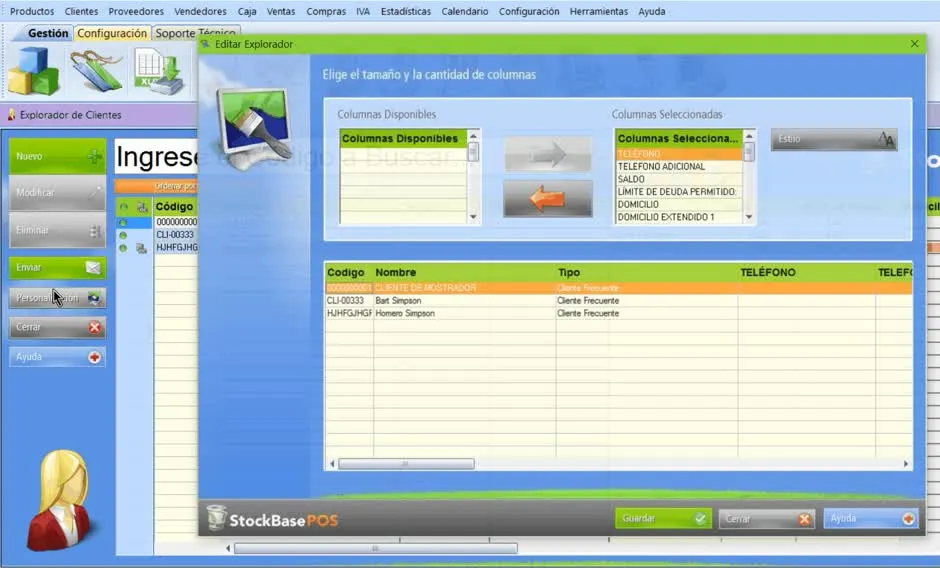The height and width of the screenshot is (568, 940).
Task: Click the Enviar button with envelope
Action: pyautogui.click(x=58, y=268)
